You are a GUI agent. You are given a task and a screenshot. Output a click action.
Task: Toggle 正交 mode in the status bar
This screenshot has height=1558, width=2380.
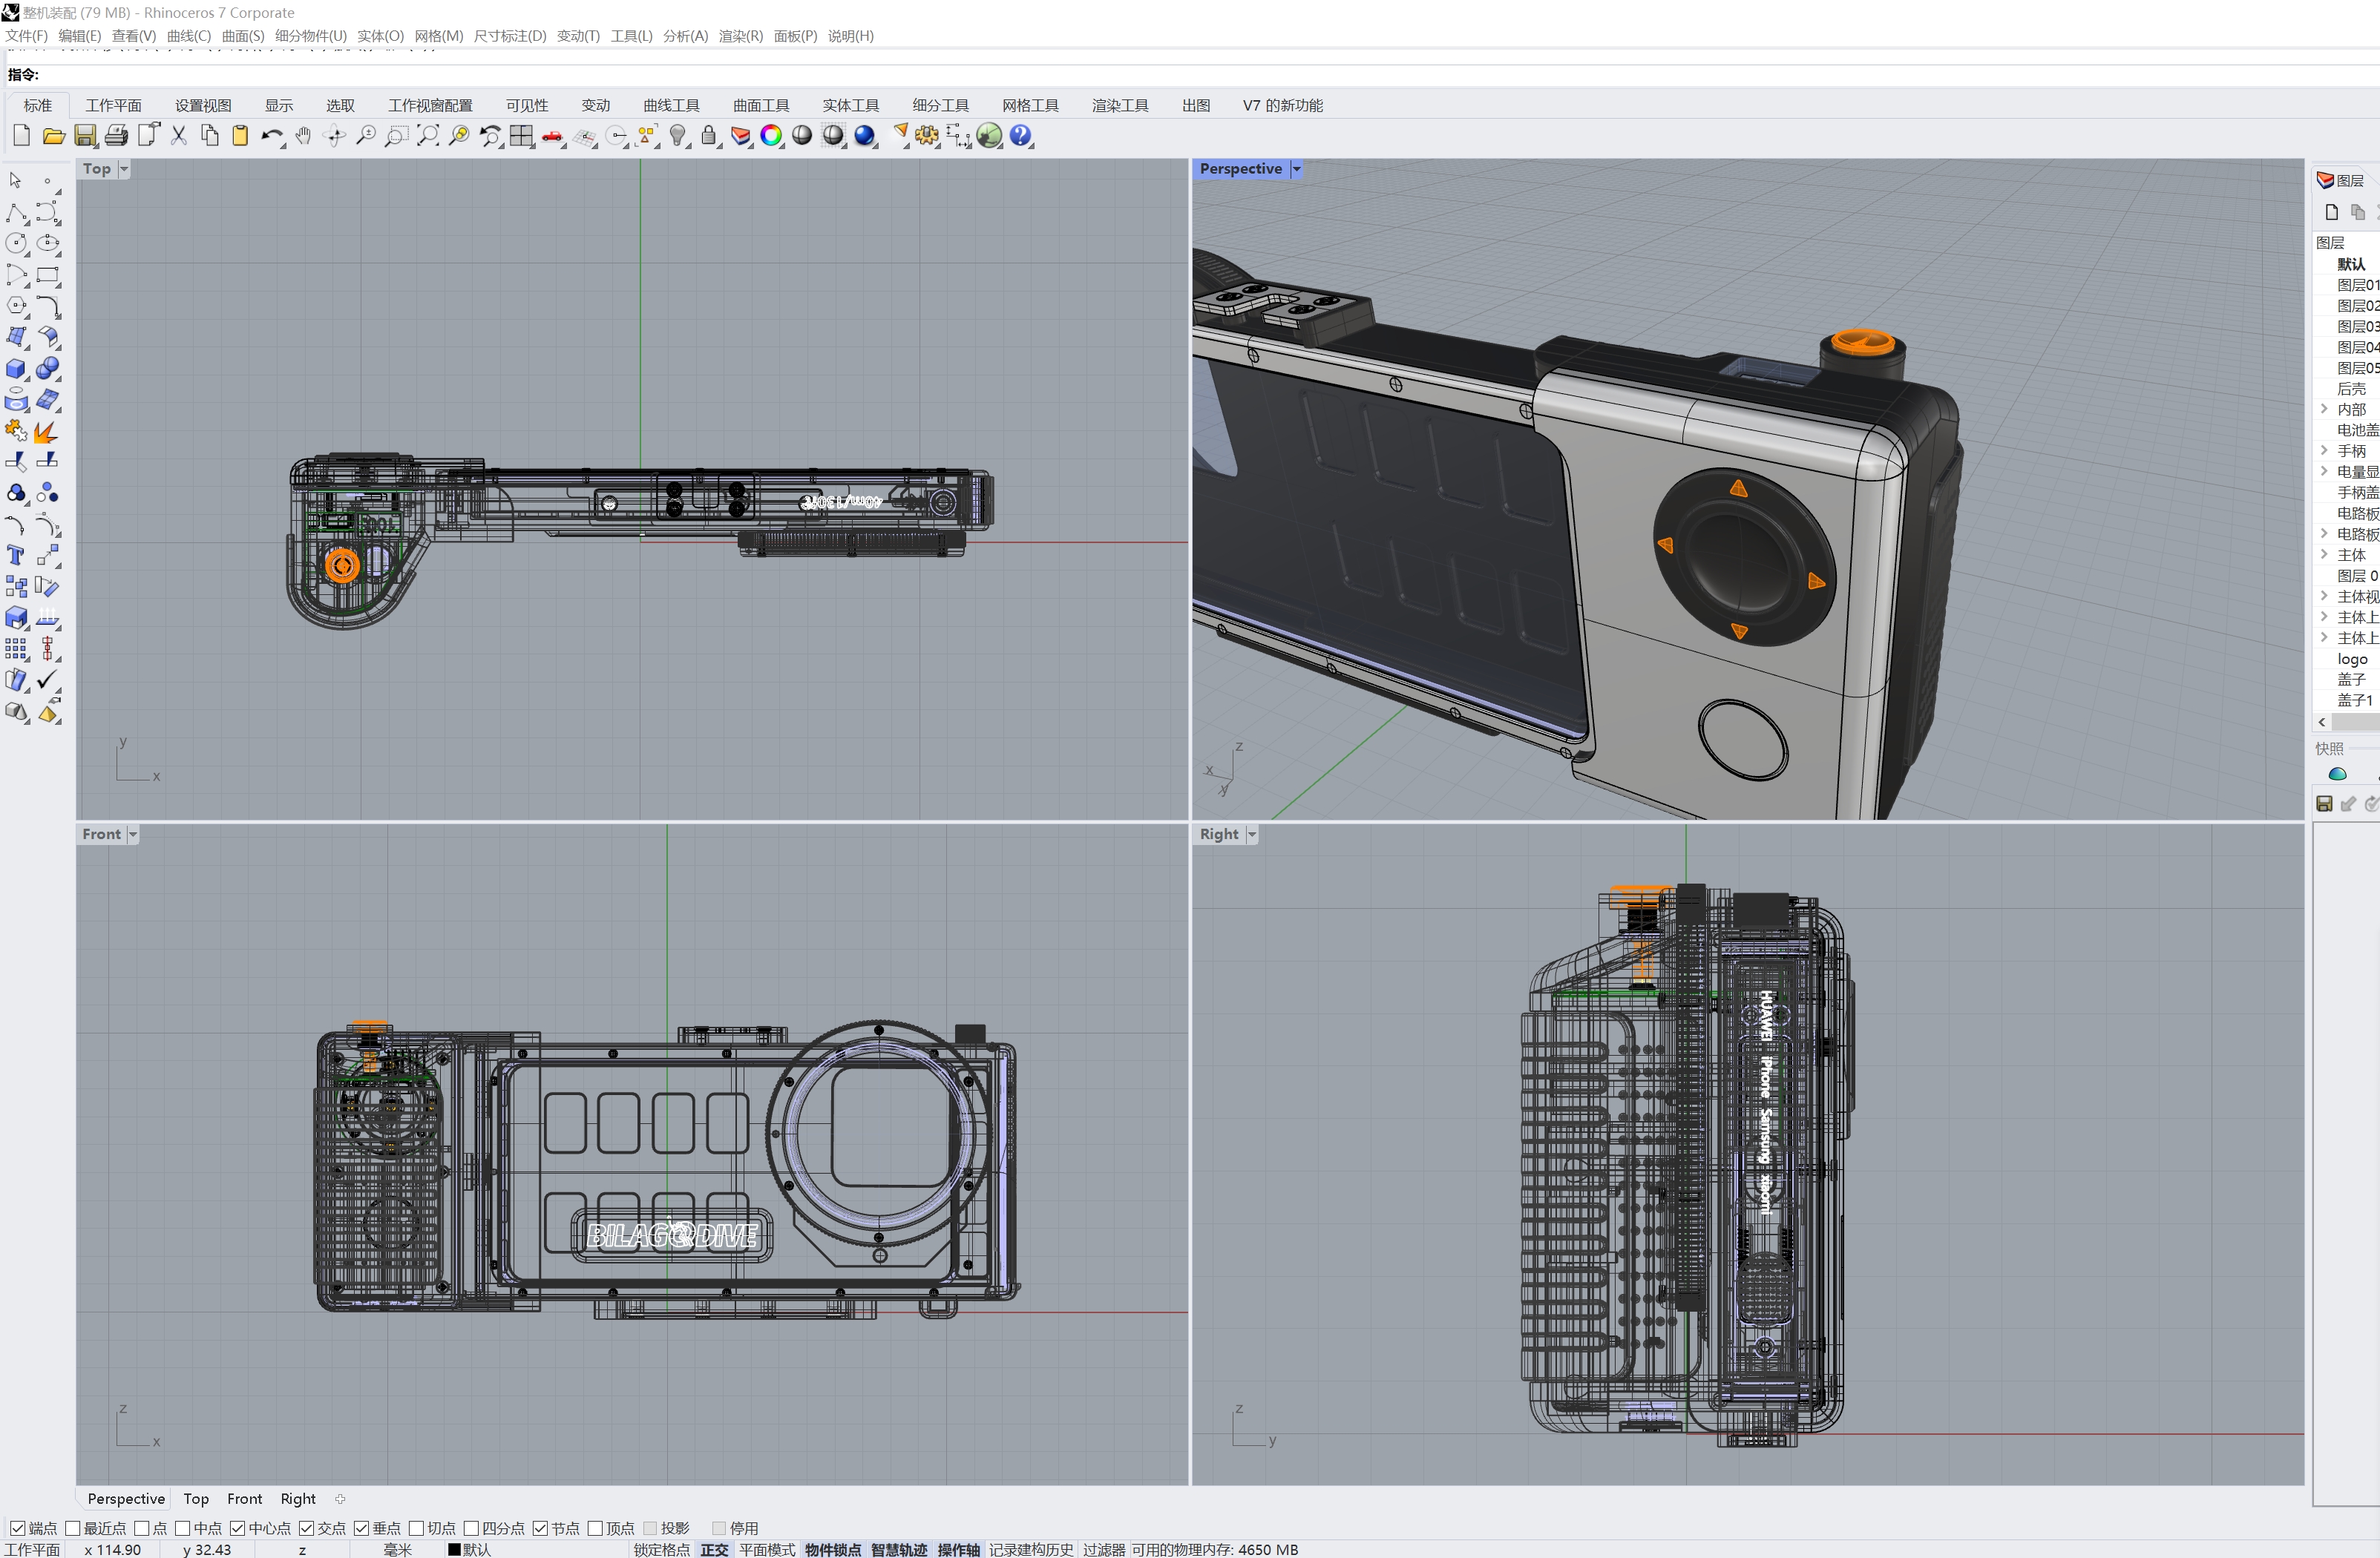[x=714, y=1549]
